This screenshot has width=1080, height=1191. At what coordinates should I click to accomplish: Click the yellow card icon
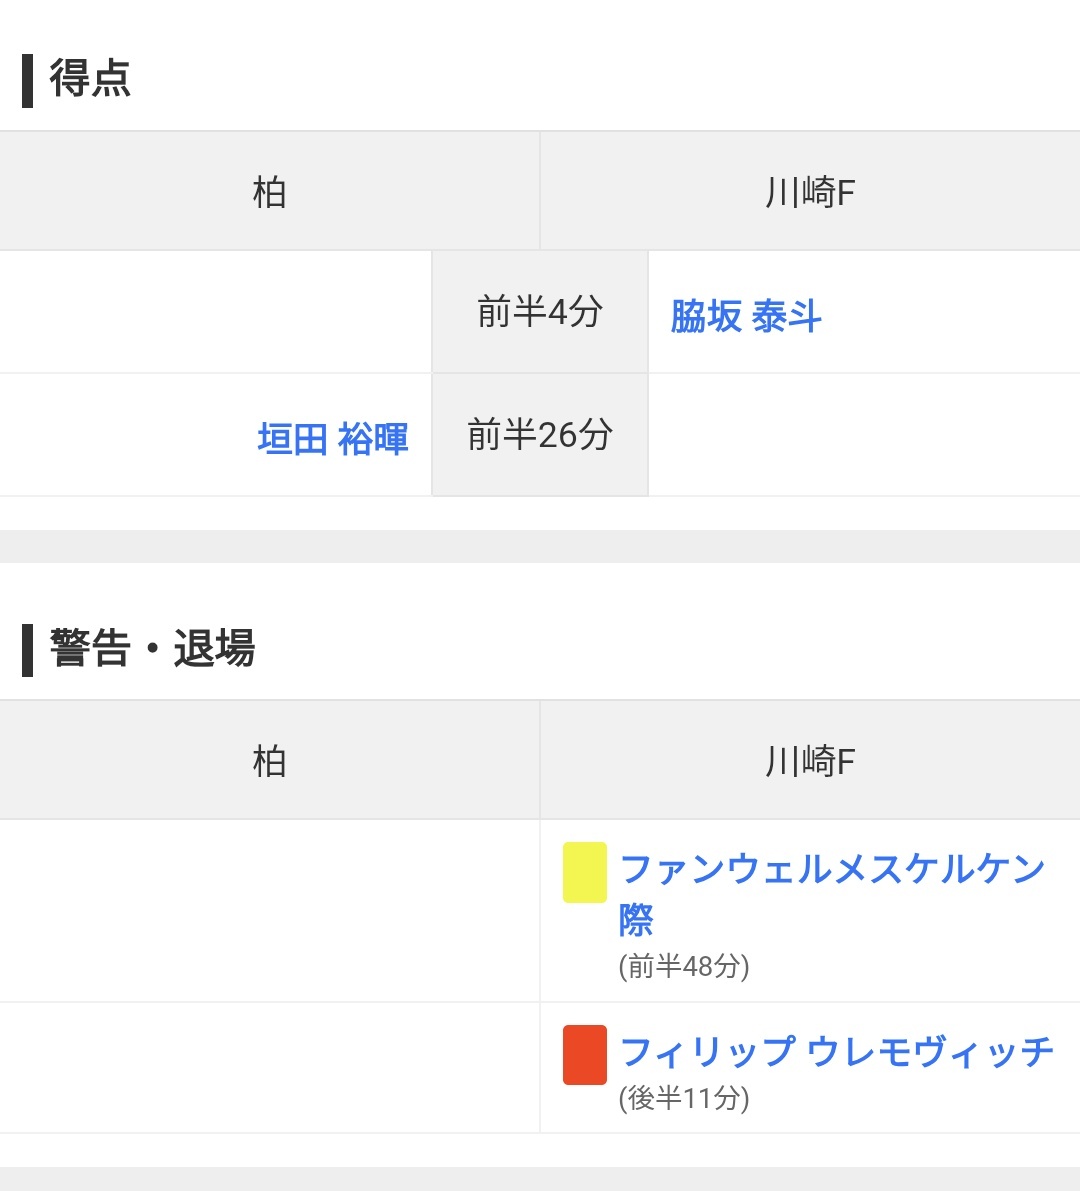(x=584, y=872)
